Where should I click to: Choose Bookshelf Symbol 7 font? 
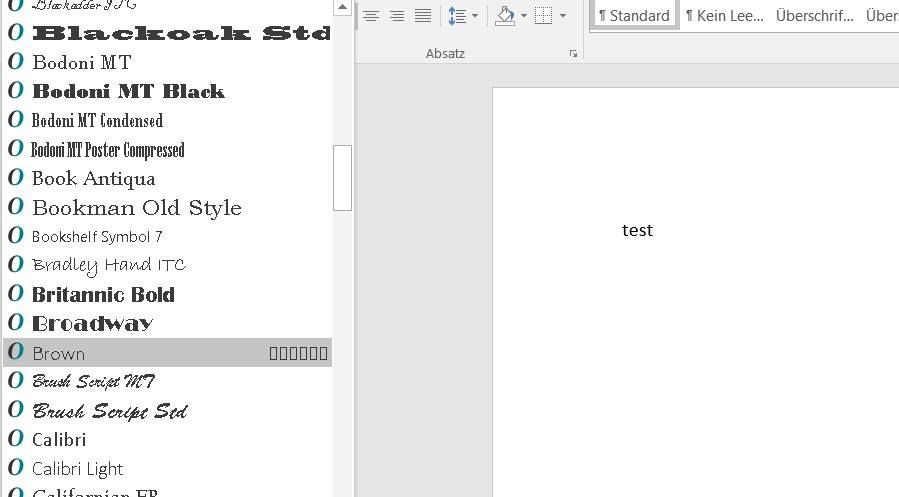[x=167, y=236]
